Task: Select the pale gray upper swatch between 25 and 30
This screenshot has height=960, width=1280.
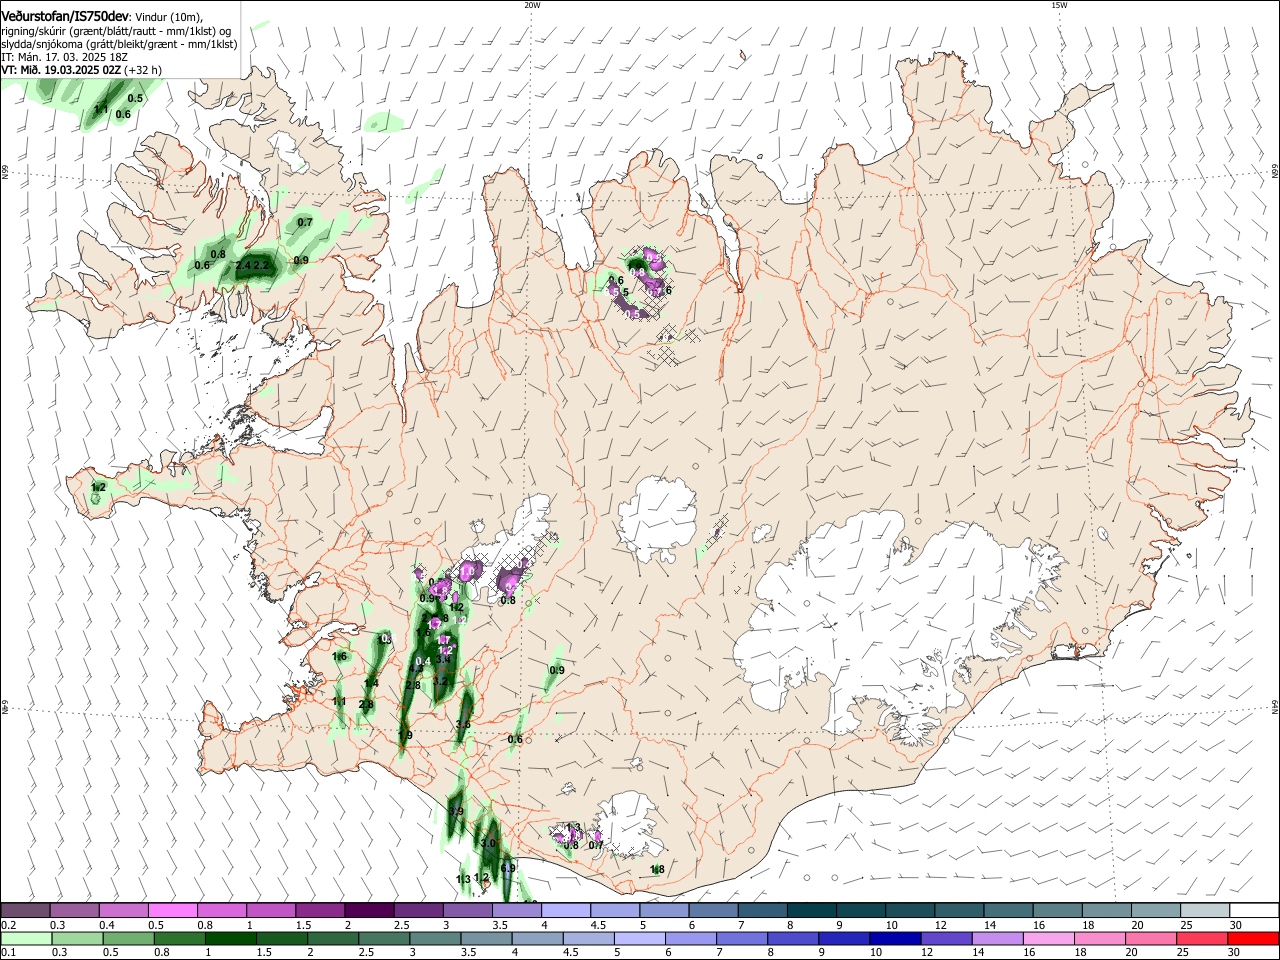Action: tap(1206, 910)
